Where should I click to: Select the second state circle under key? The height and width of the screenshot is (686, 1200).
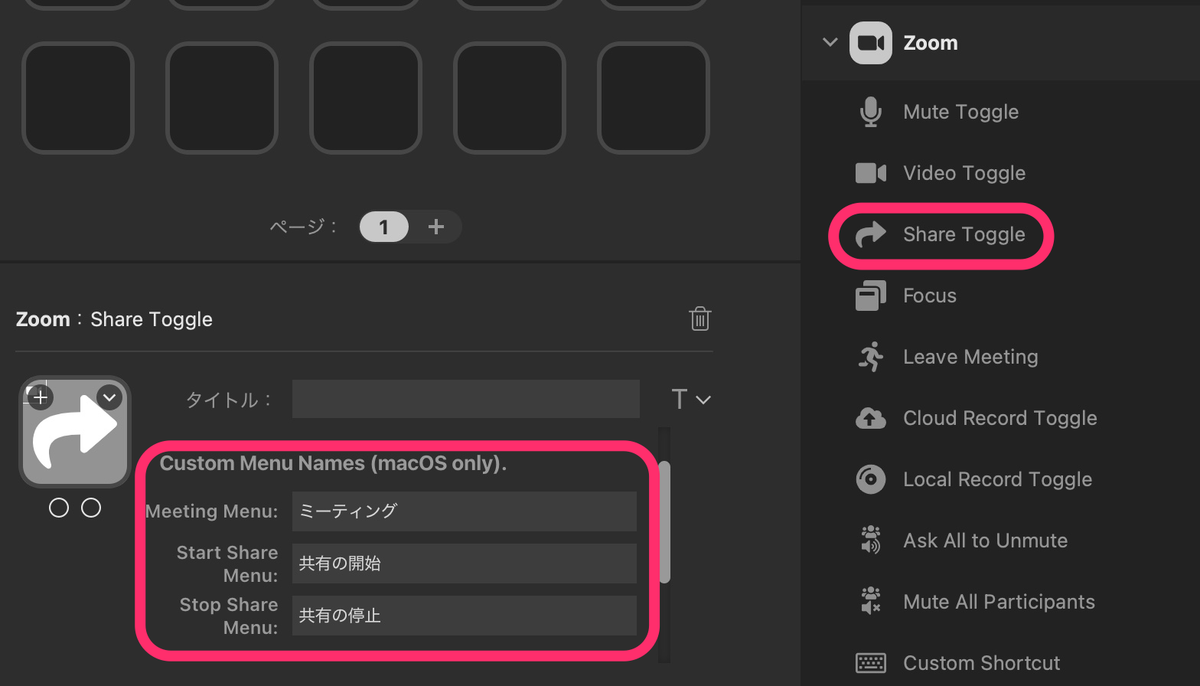pos(91,507)
